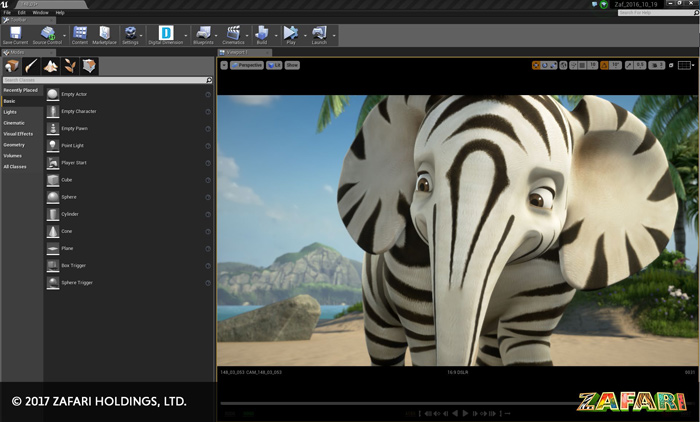Select the Lights category
The width and height of the screenshot is (700, 422).
tap(10, 112)
